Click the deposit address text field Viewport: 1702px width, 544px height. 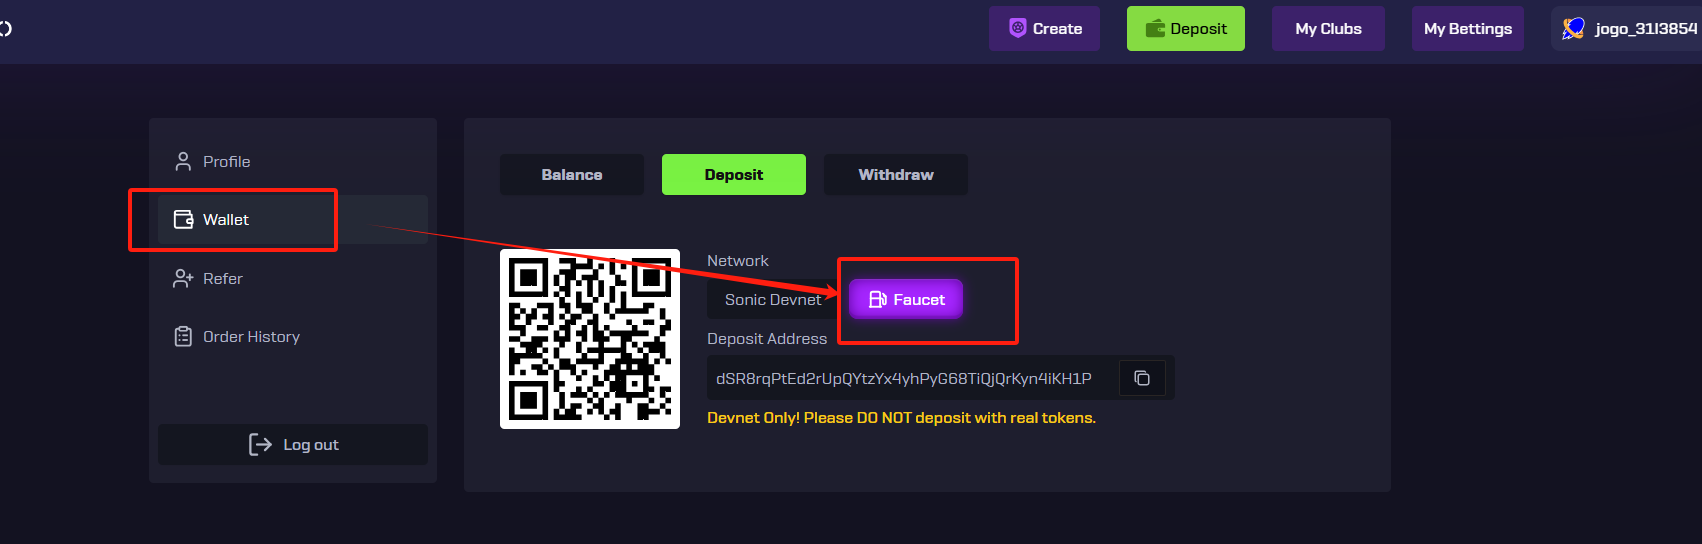(x=904, y=379)
